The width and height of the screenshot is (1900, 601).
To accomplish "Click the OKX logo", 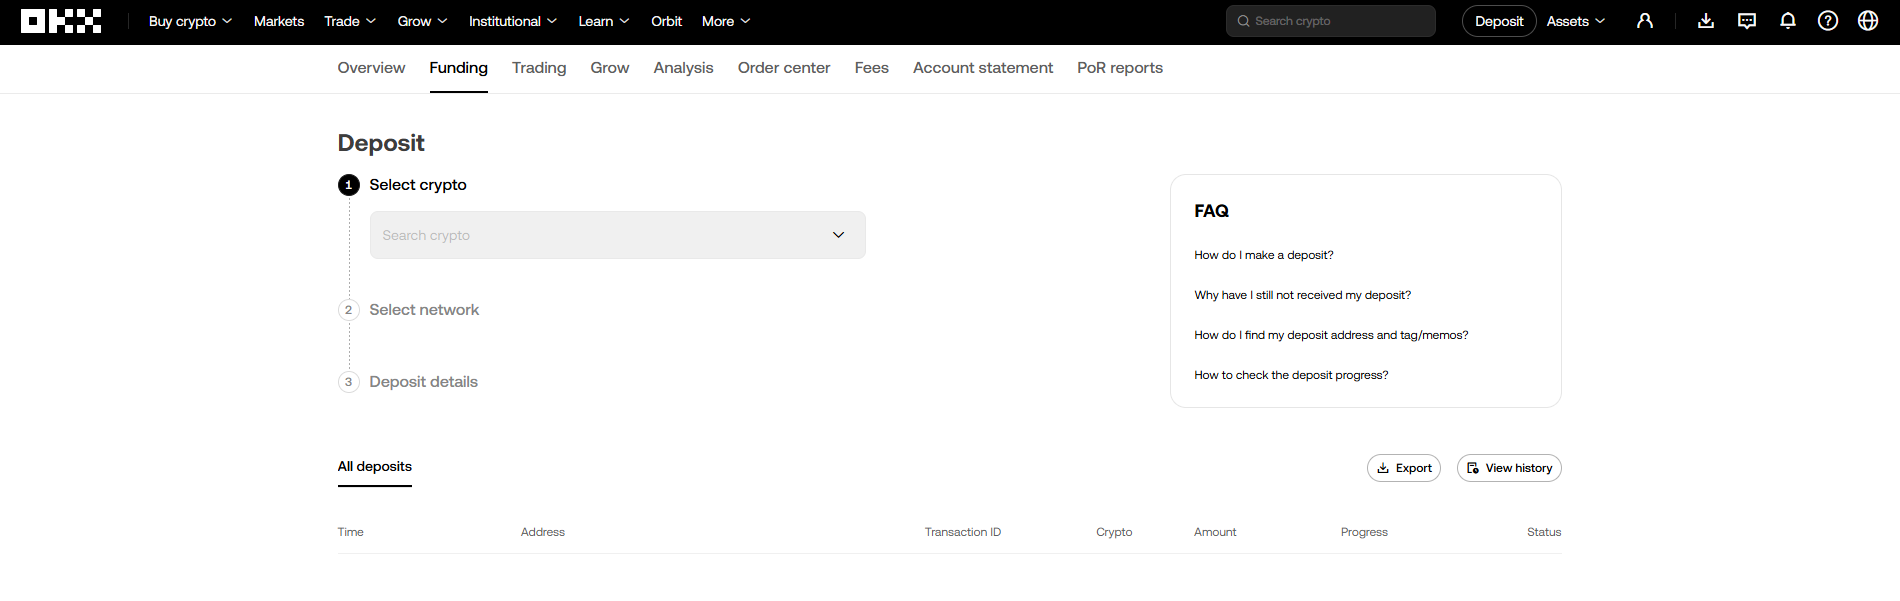I will (61, 21).
